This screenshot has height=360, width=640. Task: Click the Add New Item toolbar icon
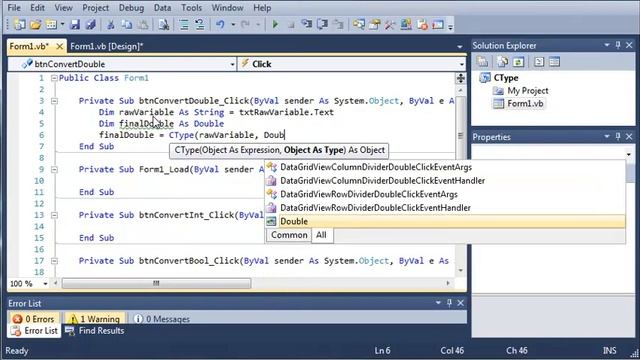[x=51, y=24]
